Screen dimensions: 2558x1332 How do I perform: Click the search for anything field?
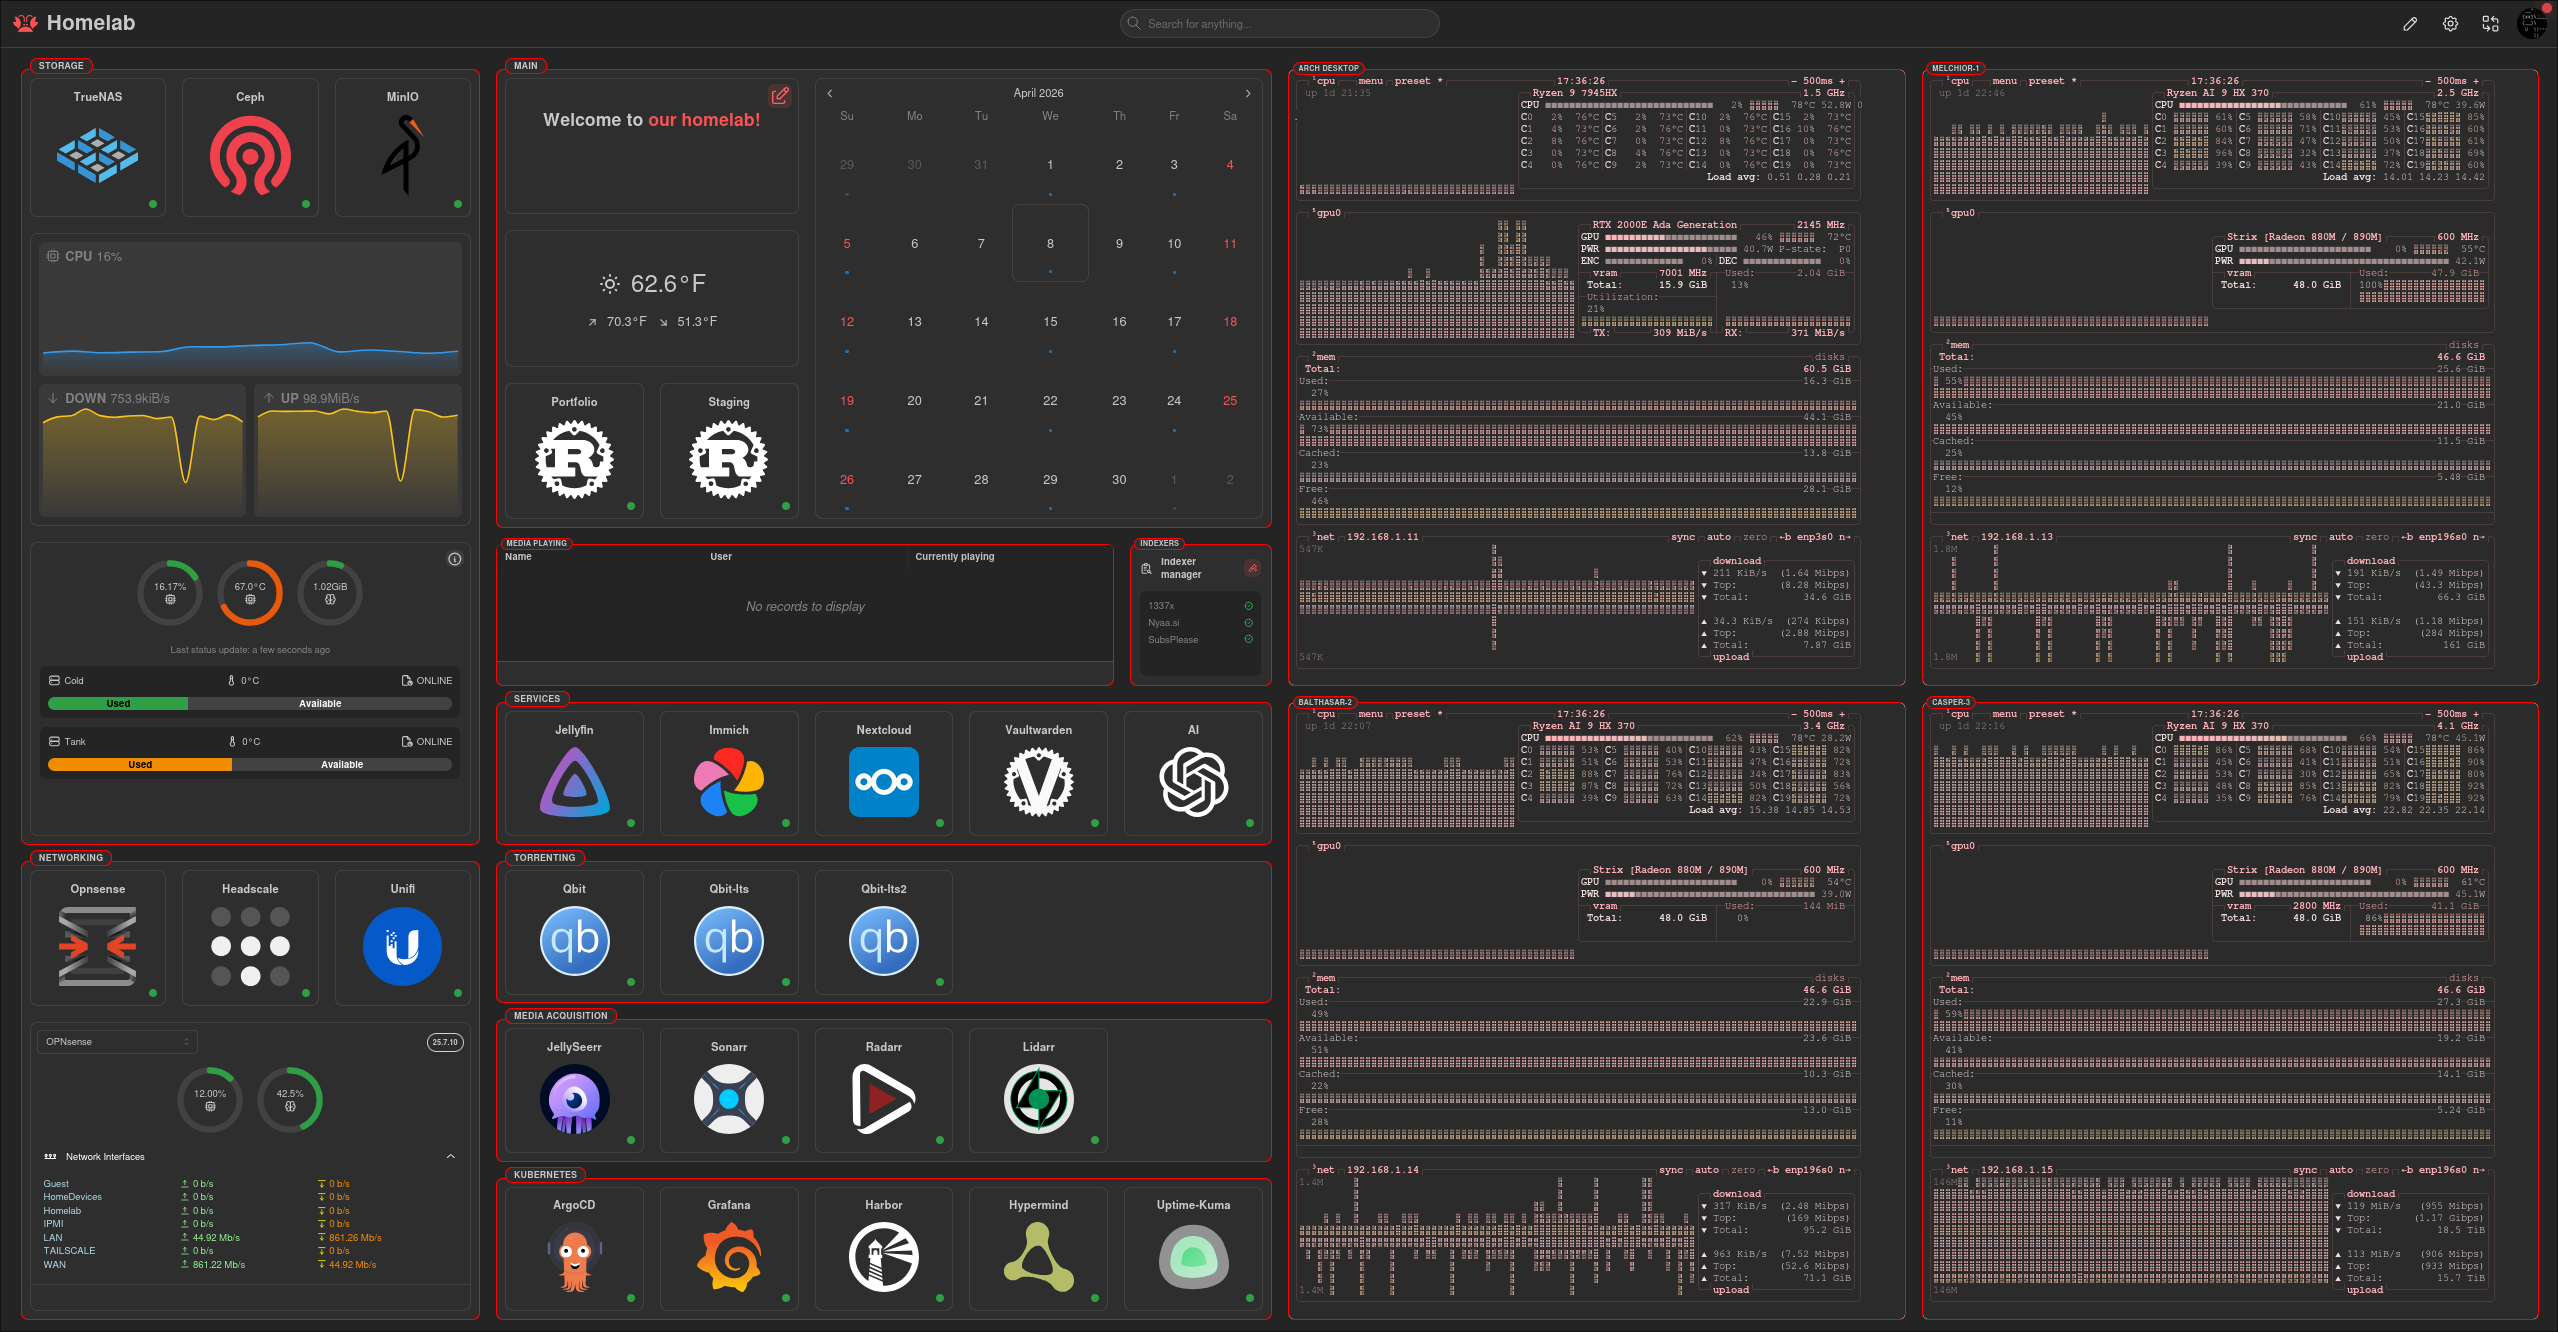1279,23
